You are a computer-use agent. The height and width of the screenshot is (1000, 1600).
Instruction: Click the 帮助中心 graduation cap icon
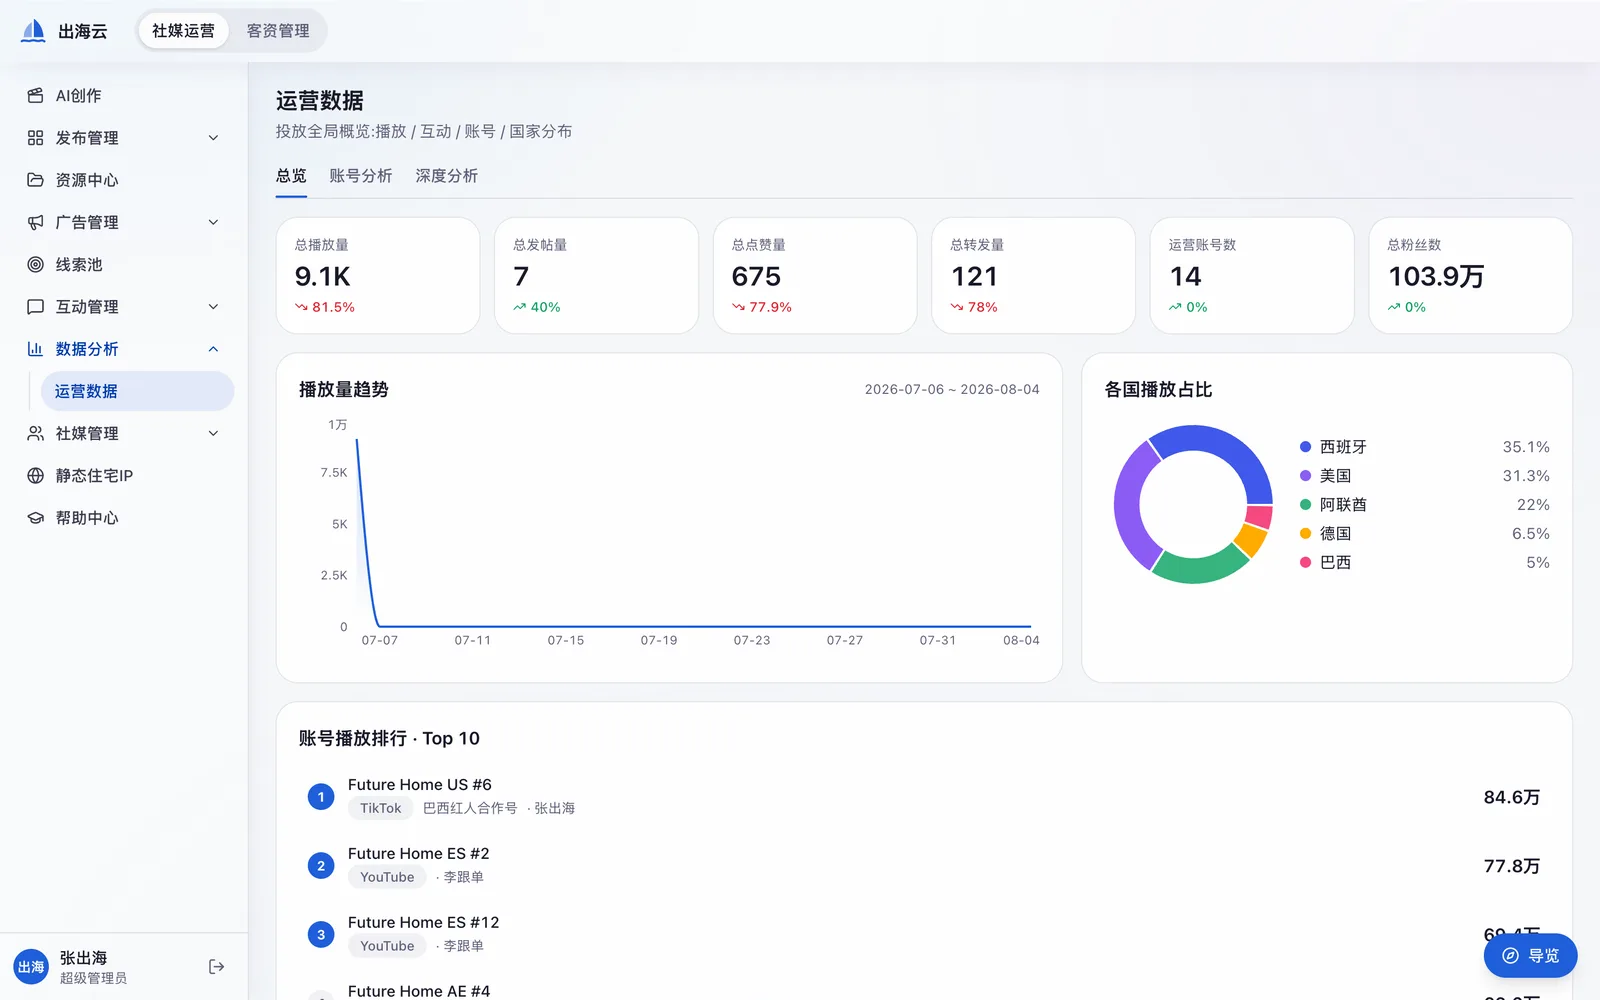click(35, 518)
